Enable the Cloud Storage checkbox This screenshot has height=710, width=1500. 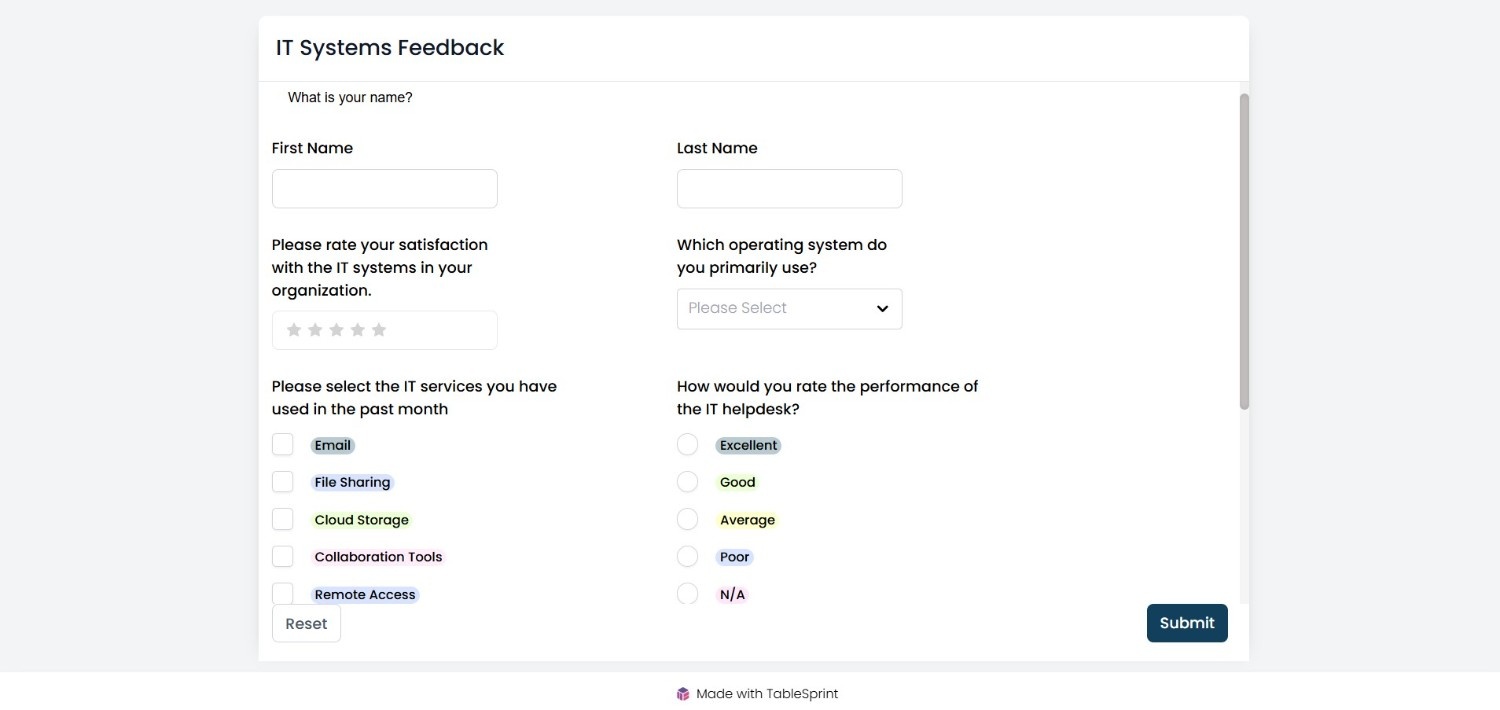283,519
